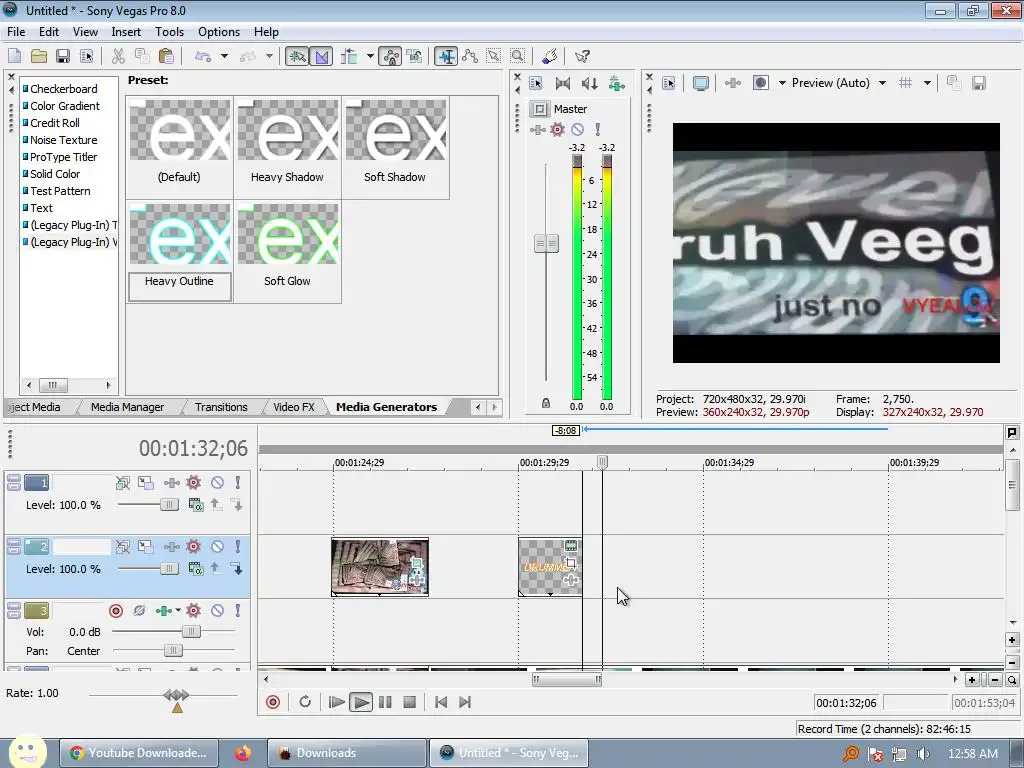This screenshot has width=1024, height=768.
Task: Solo video track 2
Action: [238, 546]
